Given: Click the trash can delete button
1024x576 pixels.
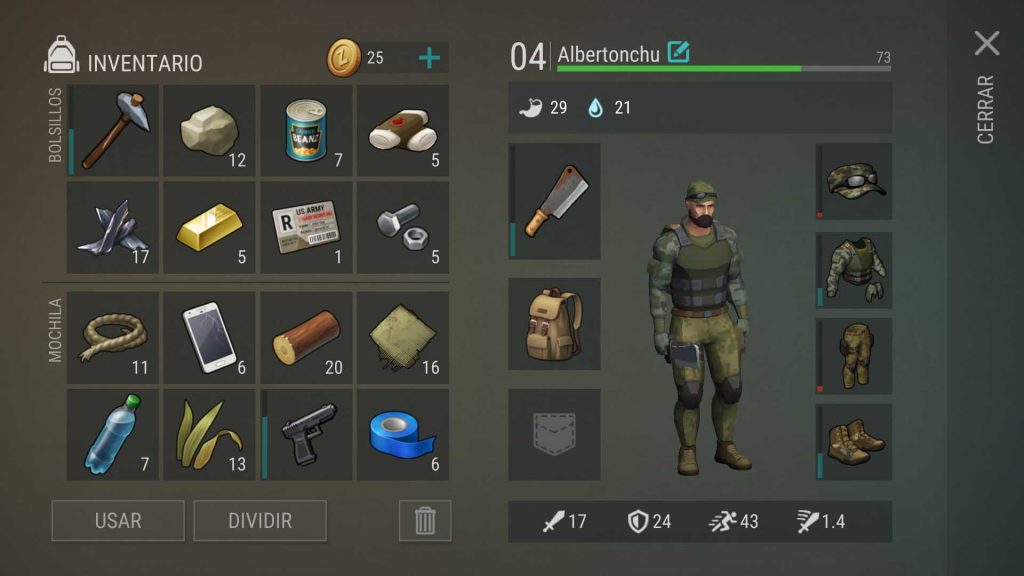Looking at the screenshot, I should [425, 520].
